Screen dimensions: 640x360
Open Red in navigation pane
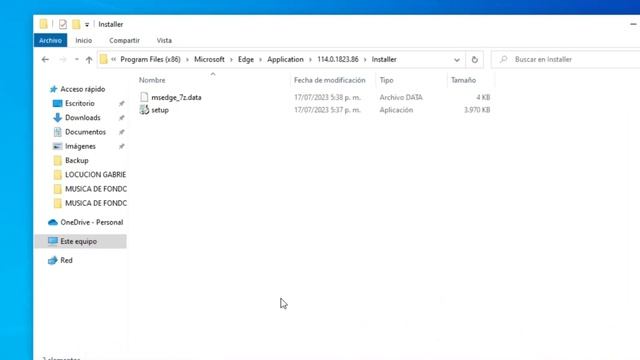pos(66,260)
